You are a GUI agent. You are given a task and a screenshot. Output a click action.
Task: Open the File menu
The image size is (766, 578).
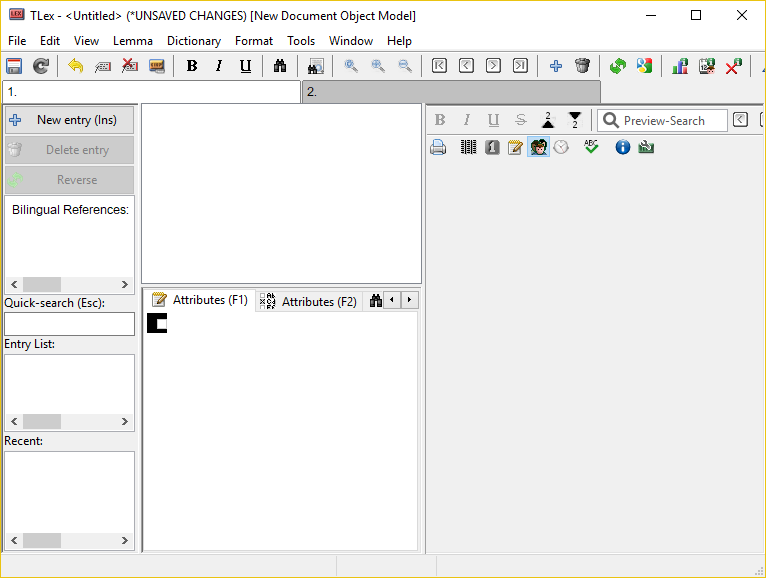point(17,41)
